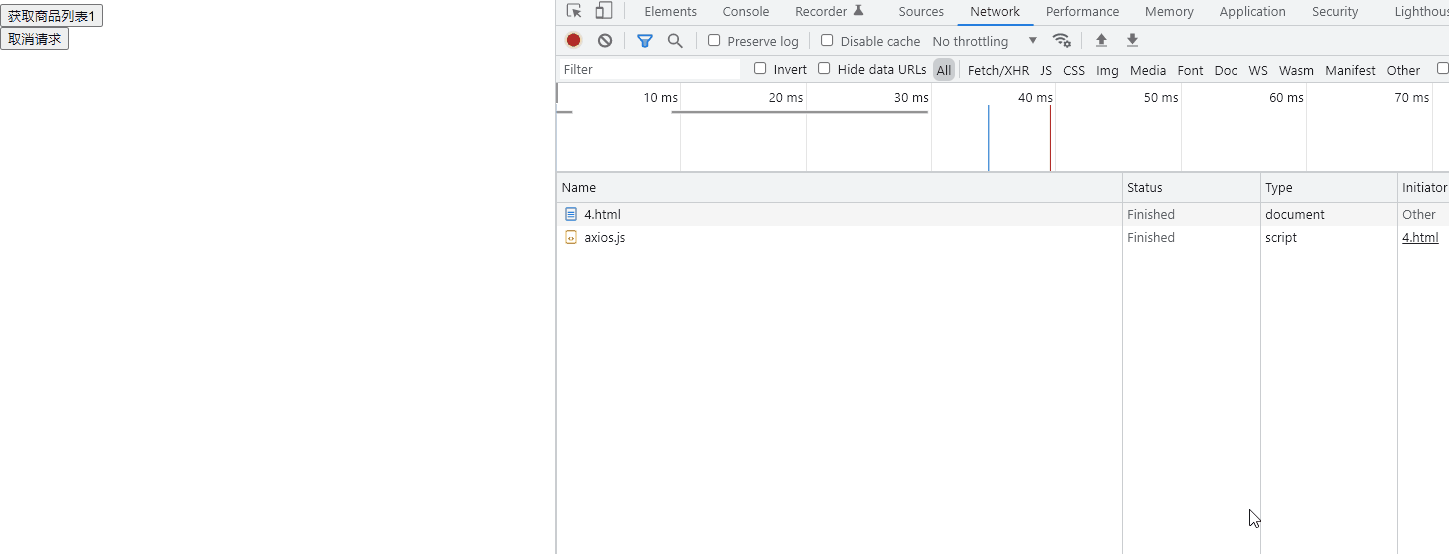The width and height of the screenshot is (1449, 554).
Task: Activate the inspect element picker icon
Action: (x=574, y=11)
